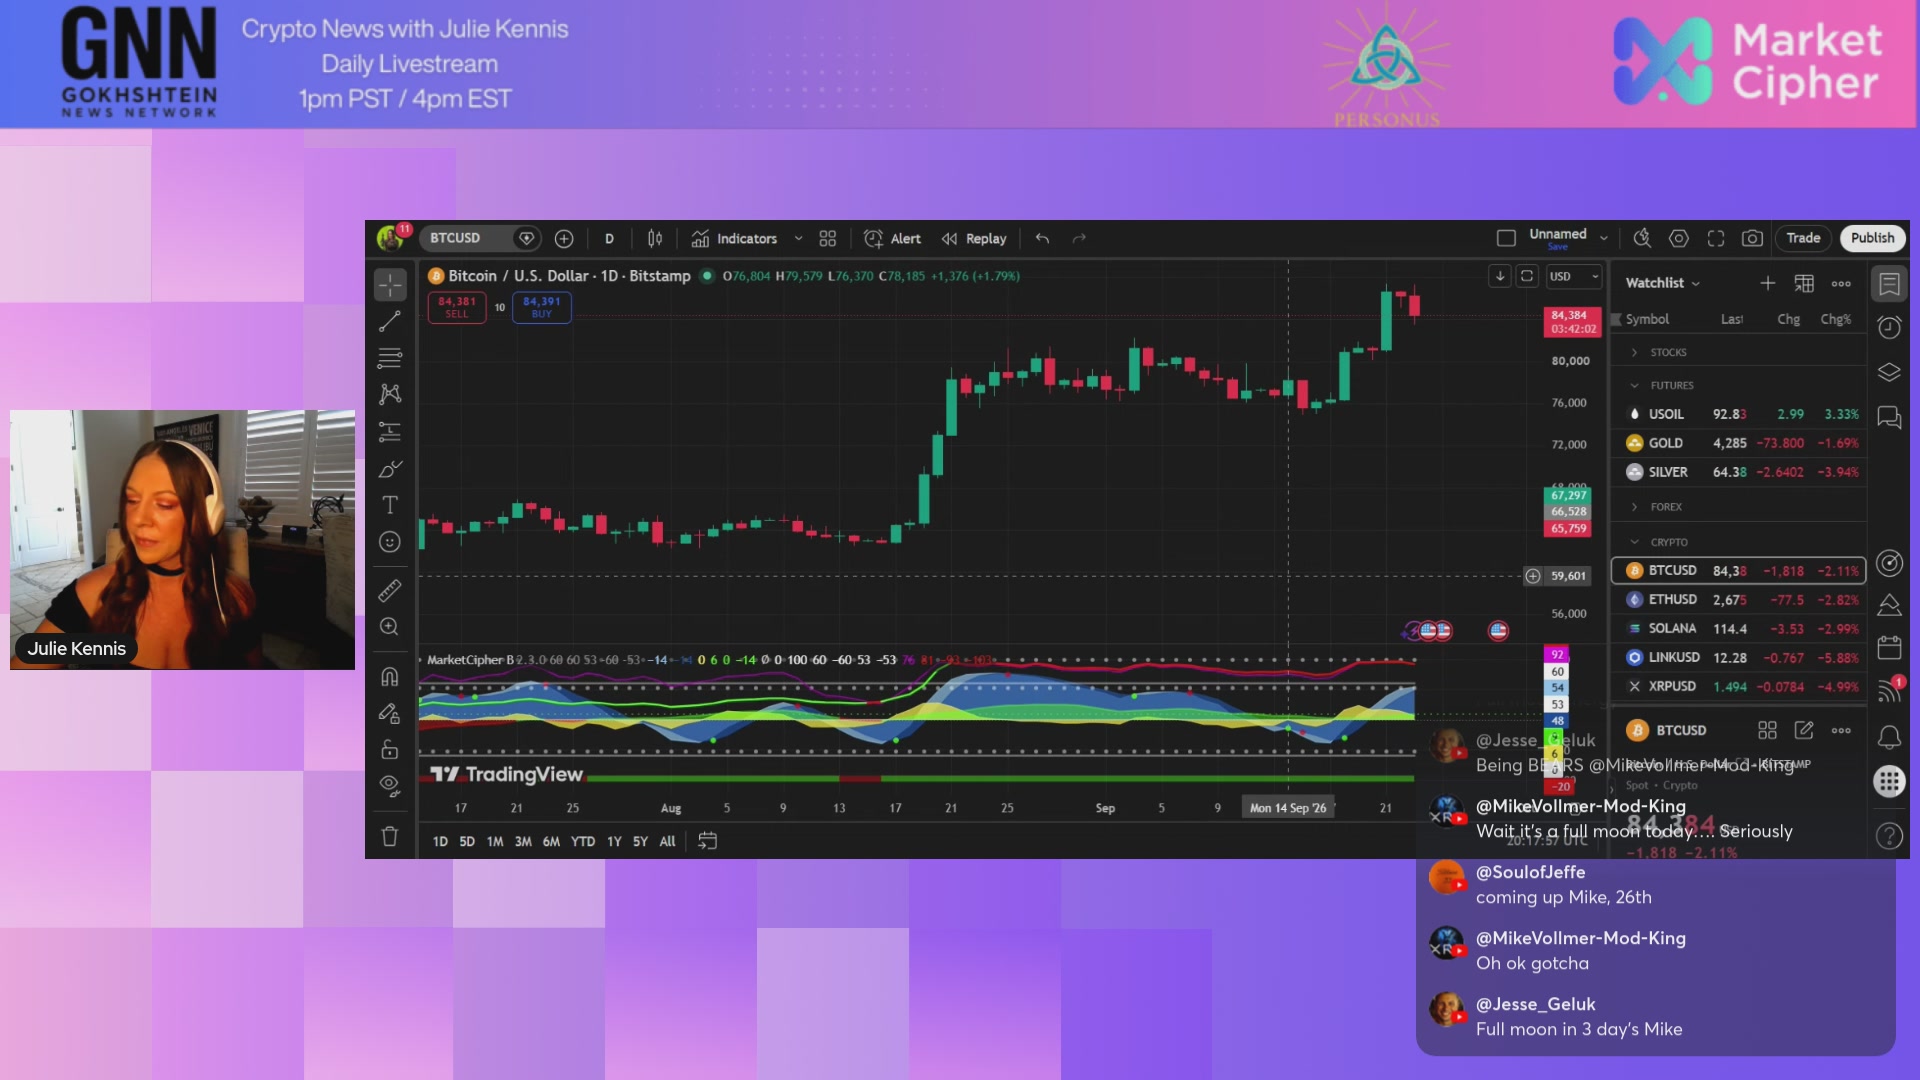Viewport: 1920px width, 1080px height.
Task: Click the zoom in tool
Action: coord(390,627)
